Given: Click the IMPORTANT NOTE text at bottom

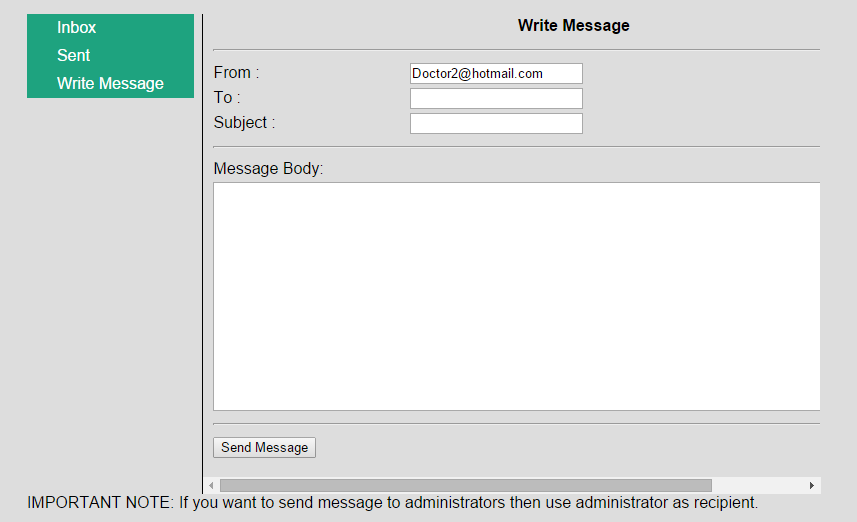Looking at the screenshot, I should [392, 502].
